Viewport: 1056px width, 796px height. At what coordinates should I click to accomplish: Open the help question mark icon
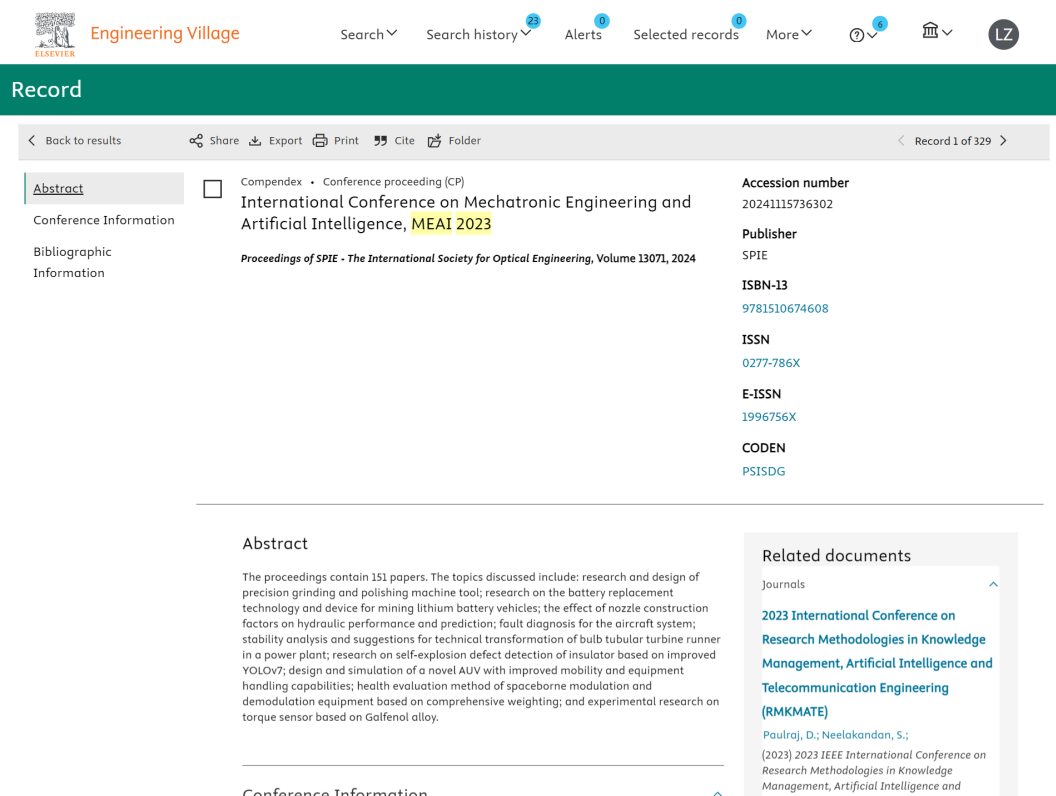[857, 35]
